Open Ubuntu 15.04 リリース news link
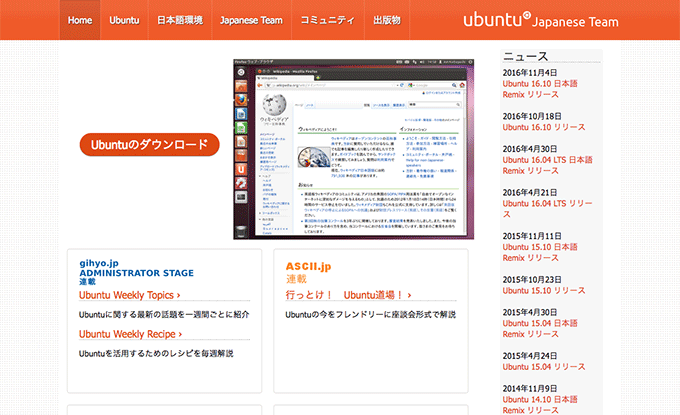This screenshot has width=680, height=415. [x=544, y=367]
